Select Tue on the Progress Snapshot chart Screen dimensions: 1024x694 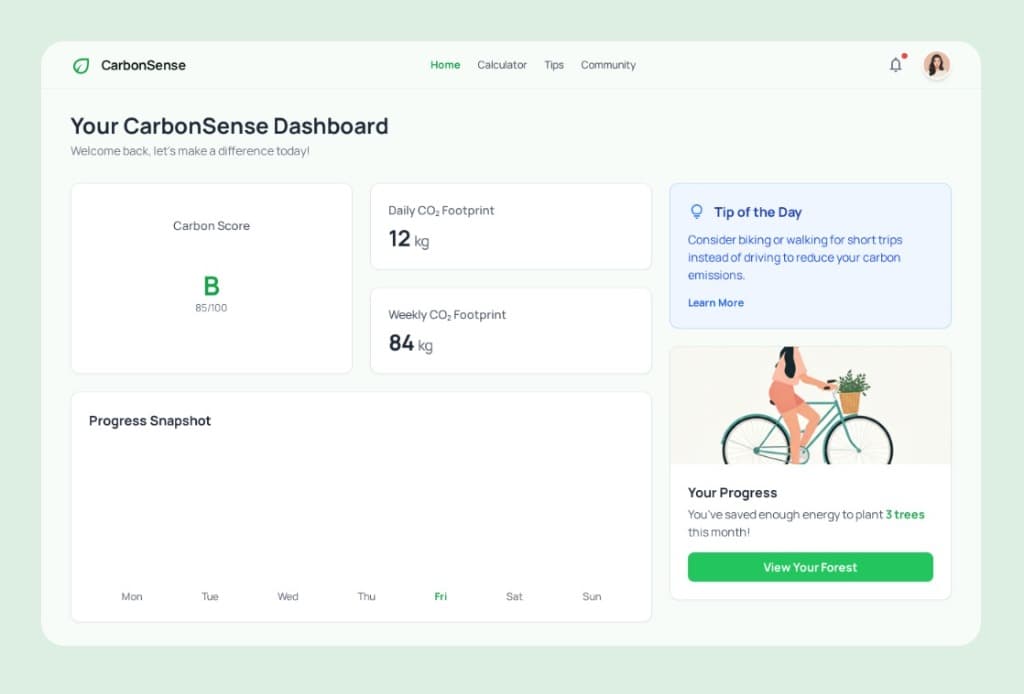point(210,596)
